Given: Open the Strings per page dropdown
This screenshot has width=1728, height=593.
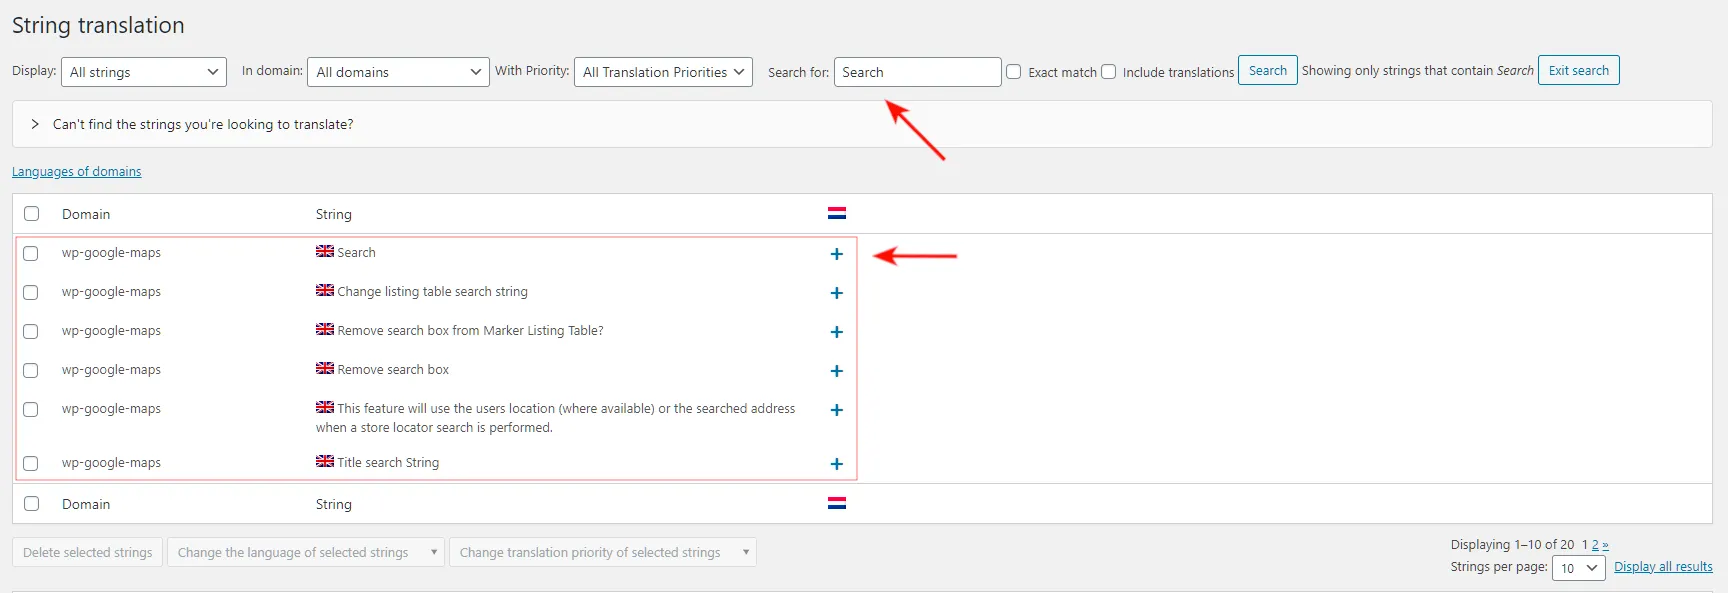Looking at the screenshot, I should click(1579, 568).
